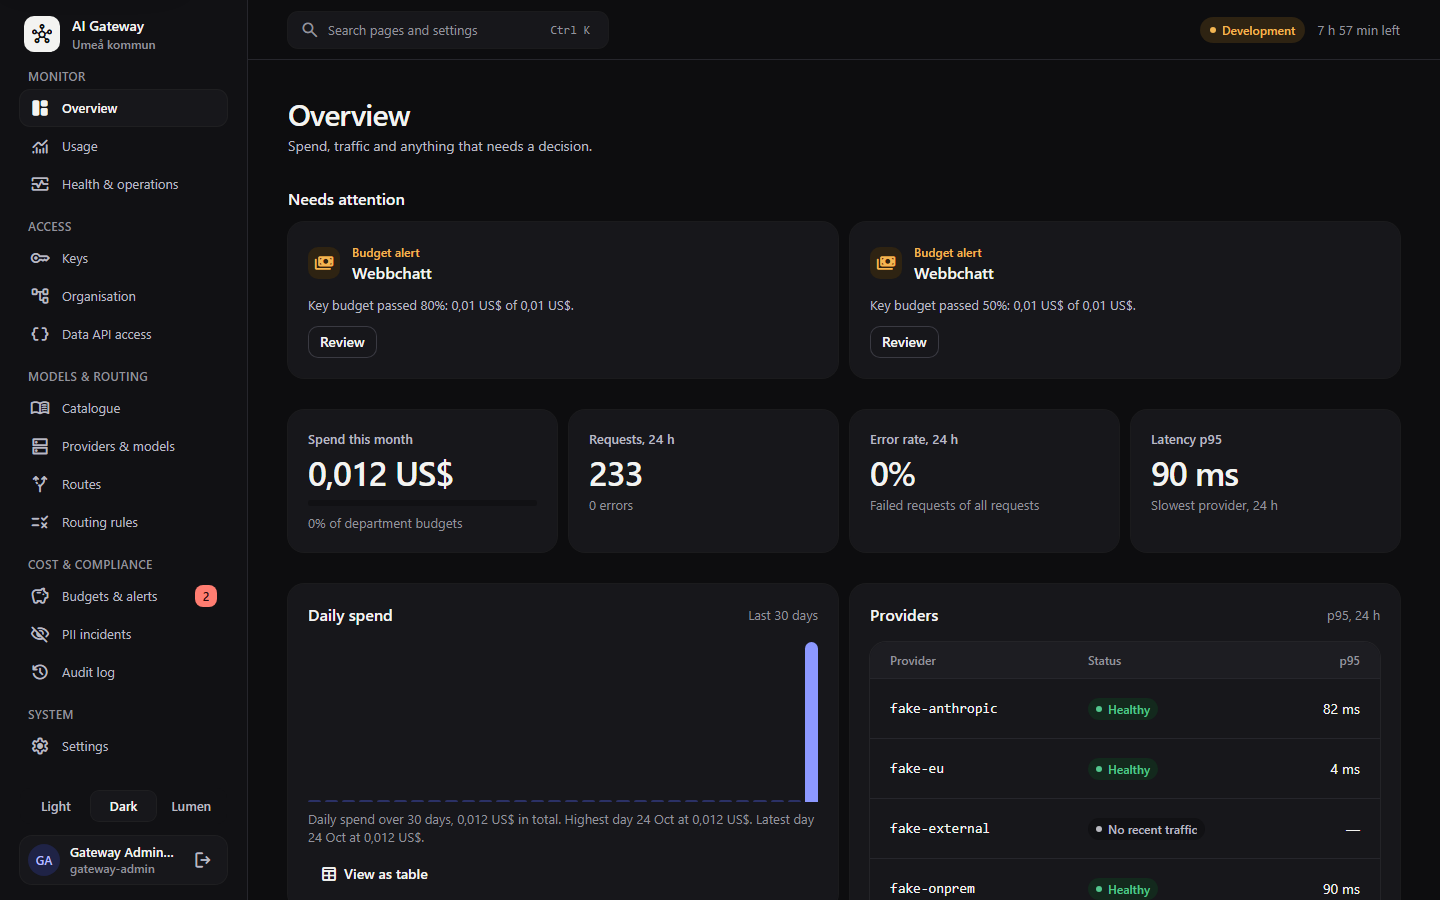This screenshot has width=1440, height=900.
Task: Open Health & operations
Action: (x=123, y=184)
